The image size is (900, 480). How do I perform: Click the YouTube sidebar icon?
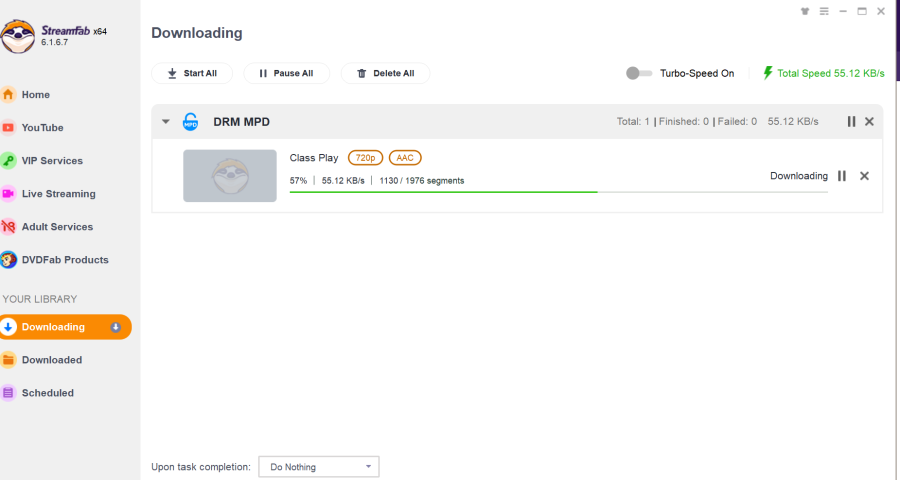point(8,127)
